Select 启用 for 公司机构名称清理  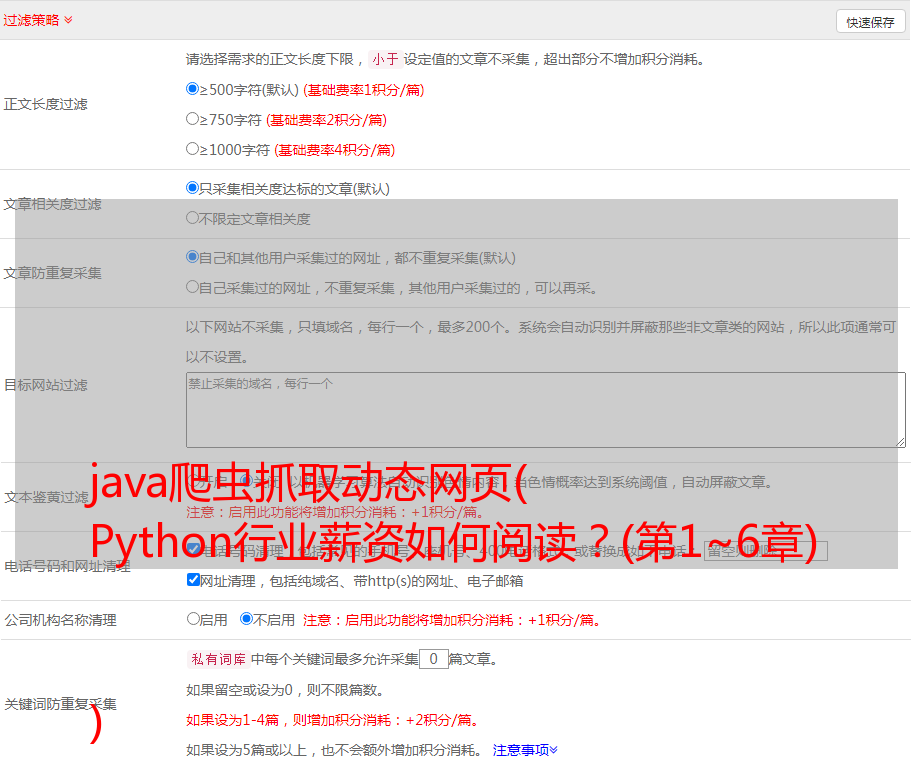[193, 619]
